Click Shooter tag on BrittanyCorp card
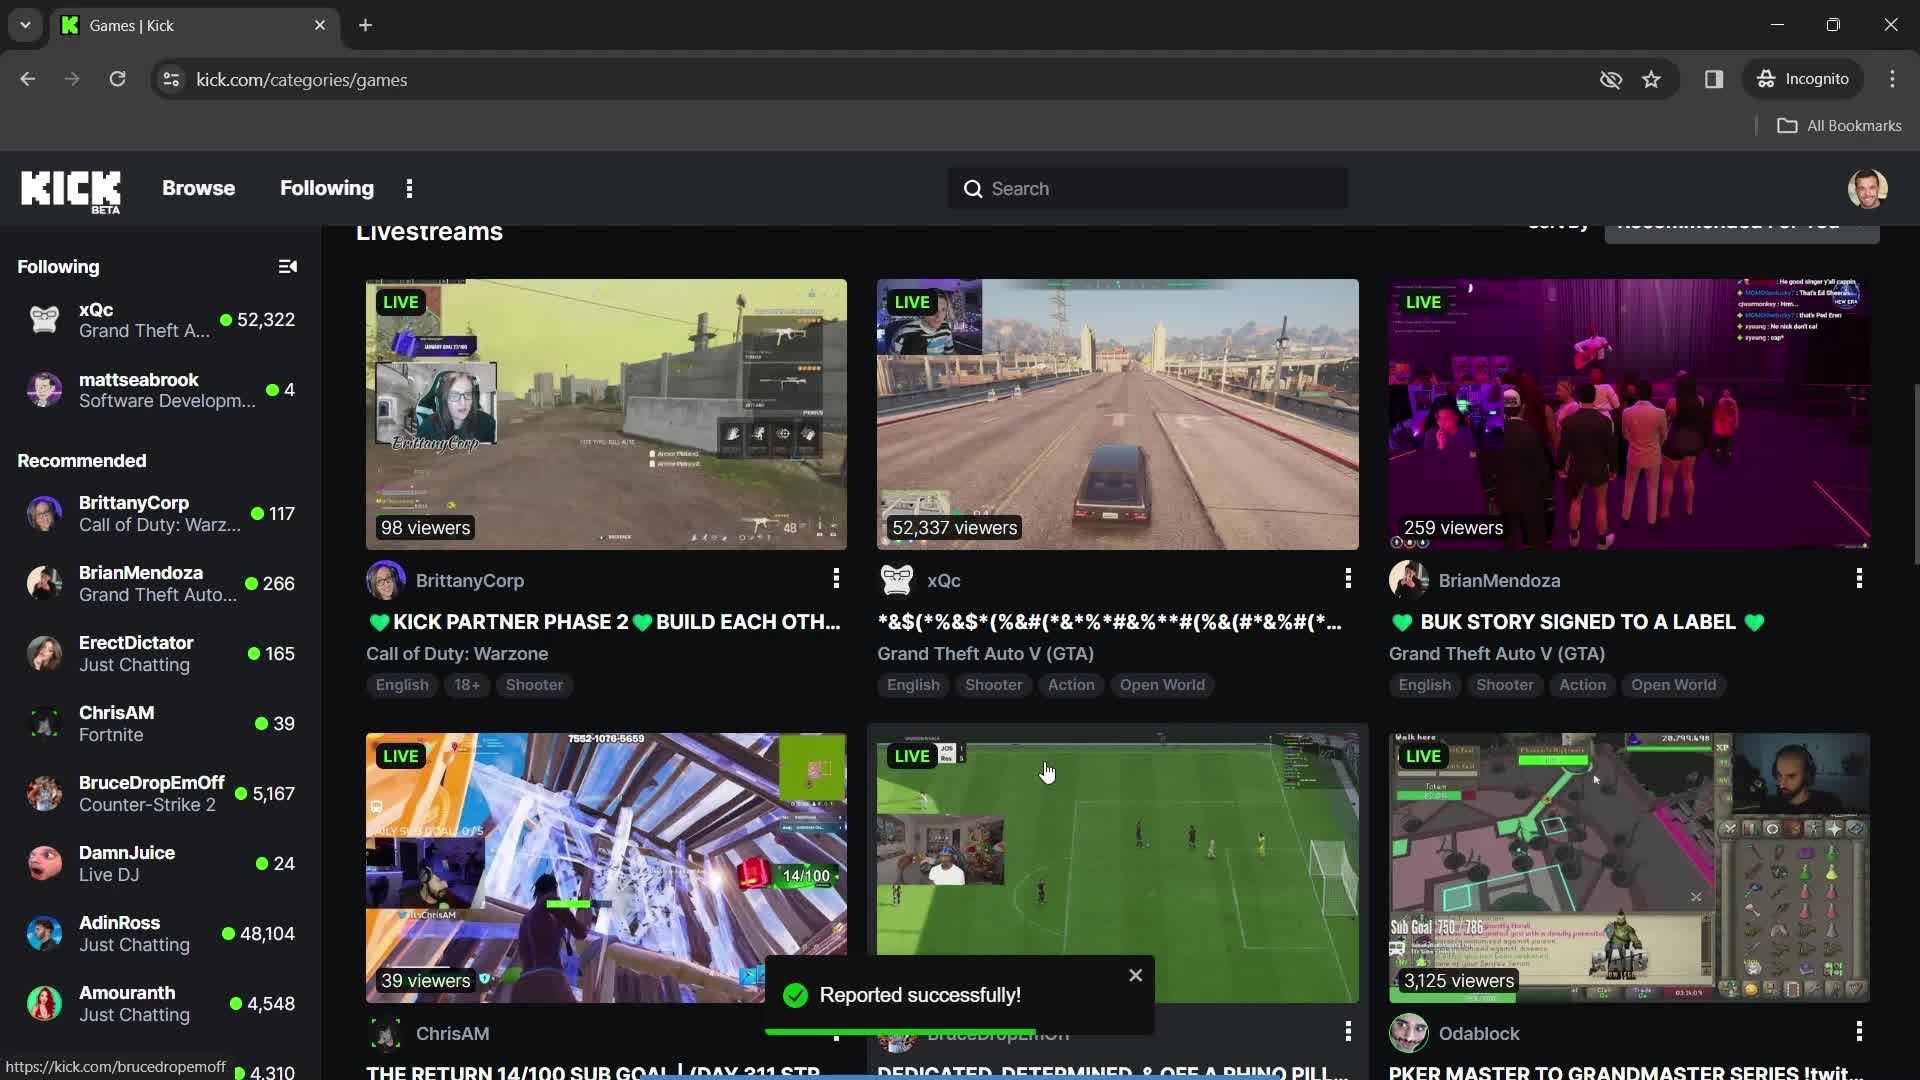 [534, 685]
